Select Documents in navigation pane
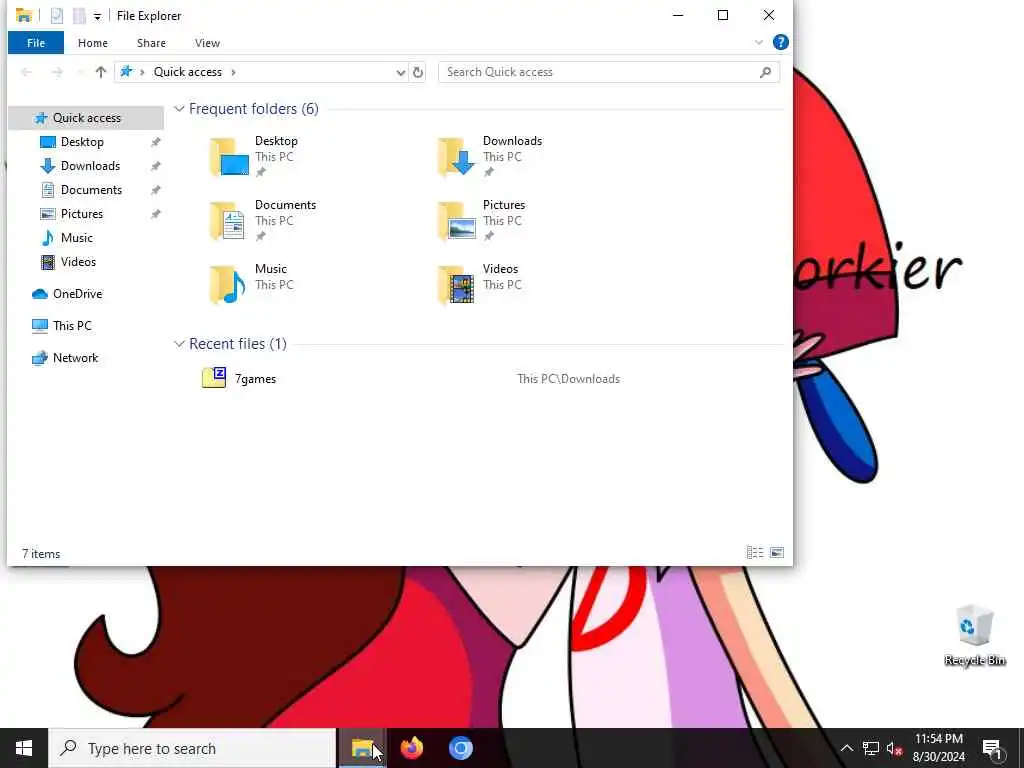This screenshot has width=1024, height=768. (x=91, y=190)
